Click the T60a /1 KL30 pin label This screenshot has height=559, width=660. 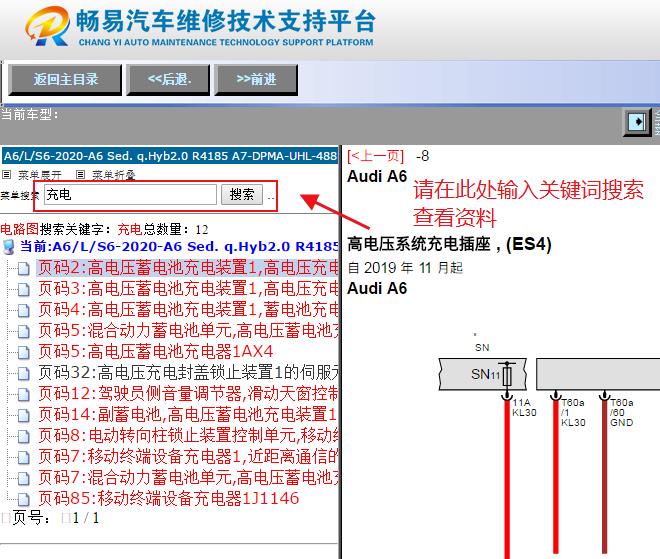573,413
